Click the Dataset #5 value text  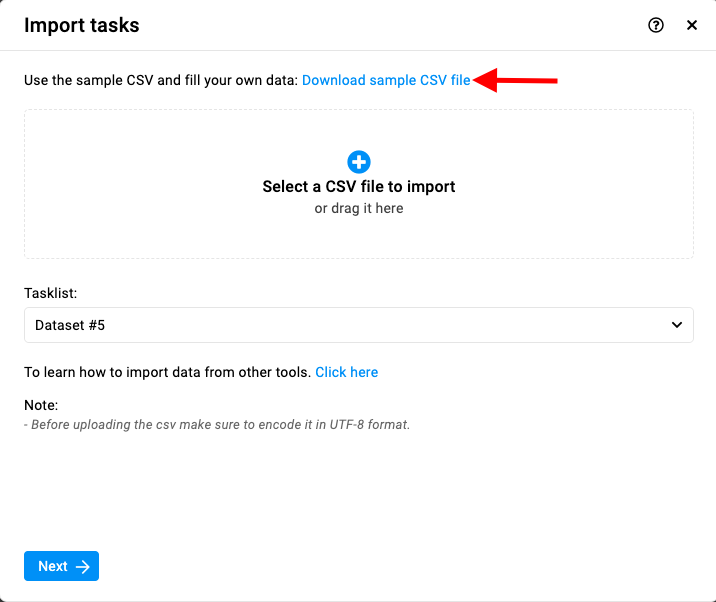(70, 325)
